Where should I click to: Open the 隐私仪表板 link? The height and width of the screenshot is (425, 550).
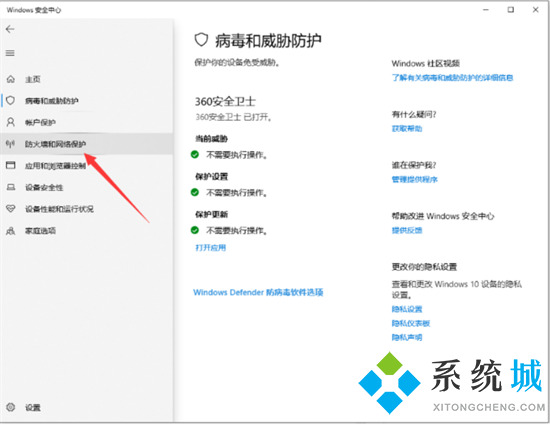pyautogui.click(x=411, y=323)
